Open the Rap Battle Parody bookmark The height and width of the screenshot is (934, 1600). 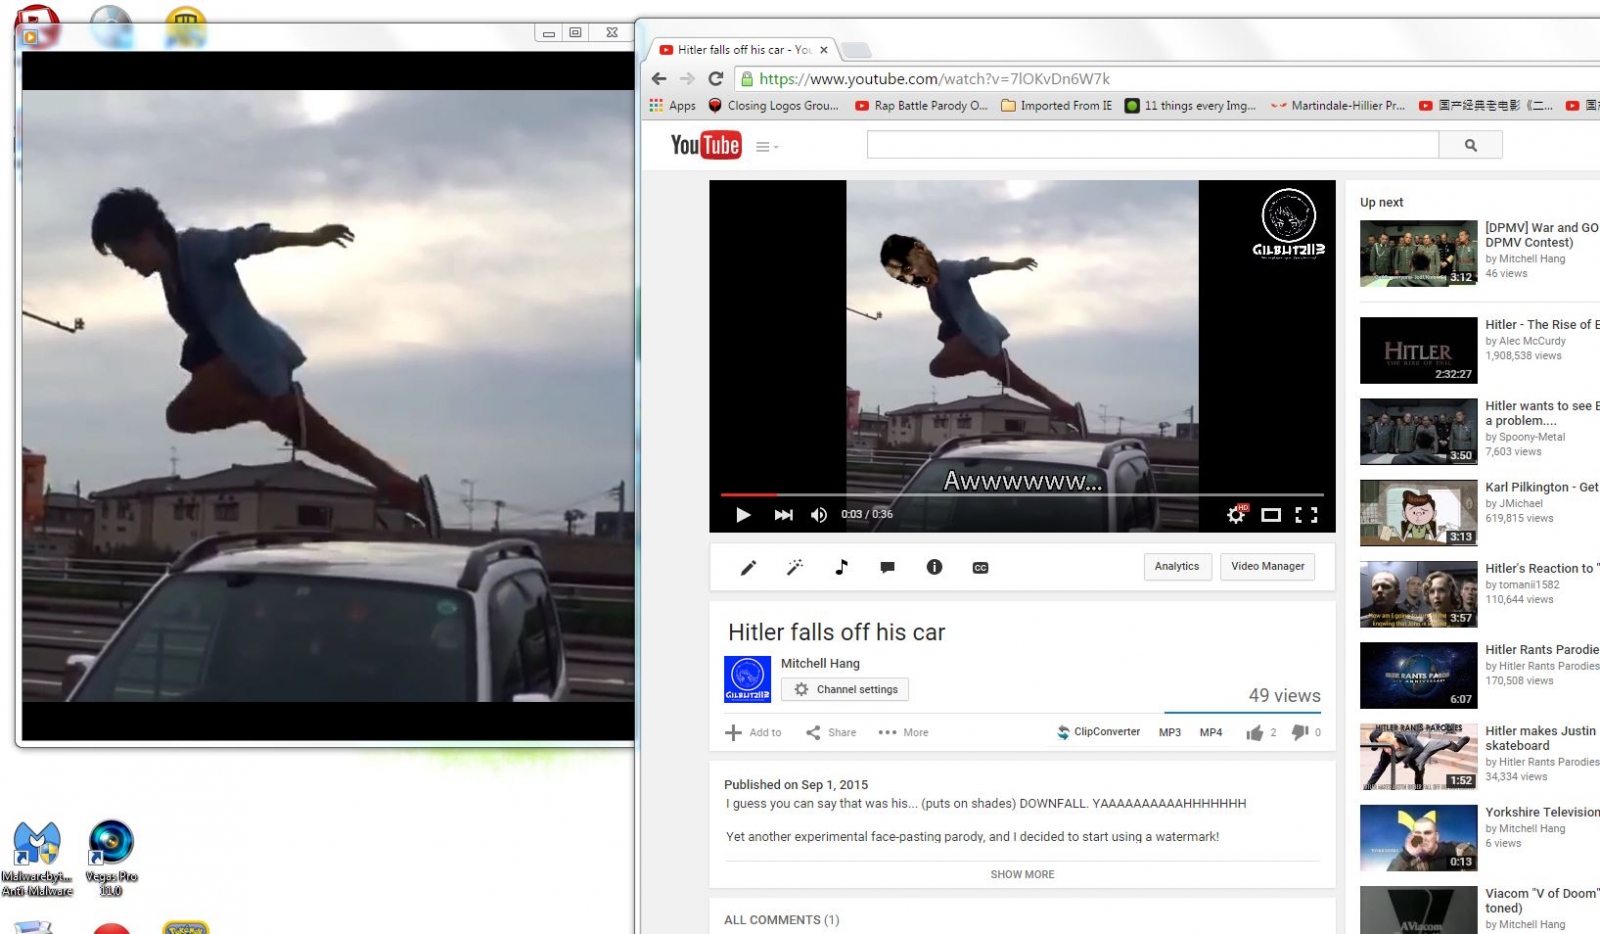[921, 106]
